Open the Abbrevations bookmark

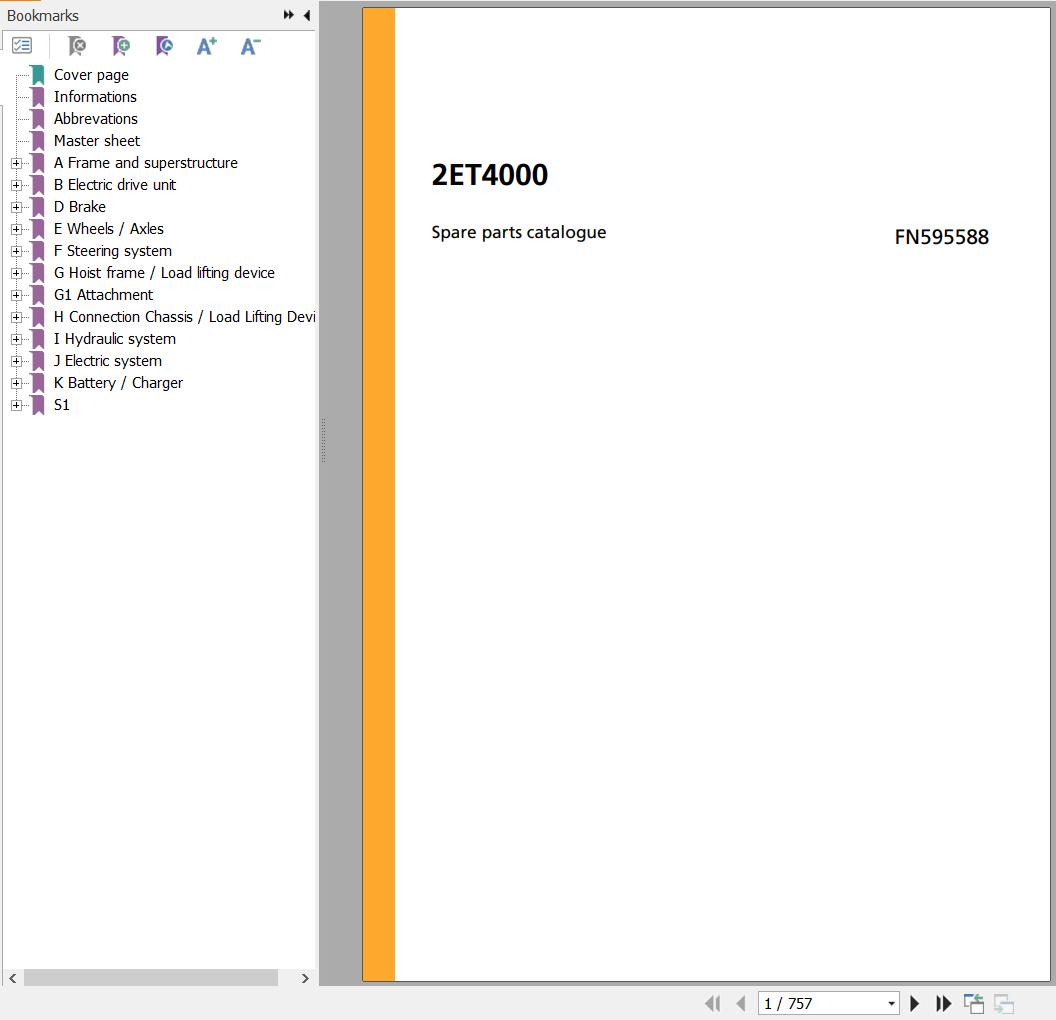(x=96, y=118)
